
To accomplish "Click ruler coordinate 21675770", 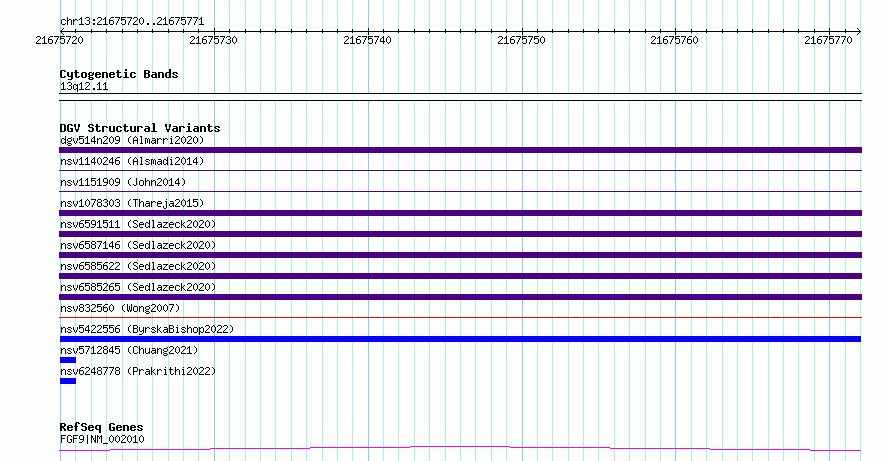I will 828,40.
